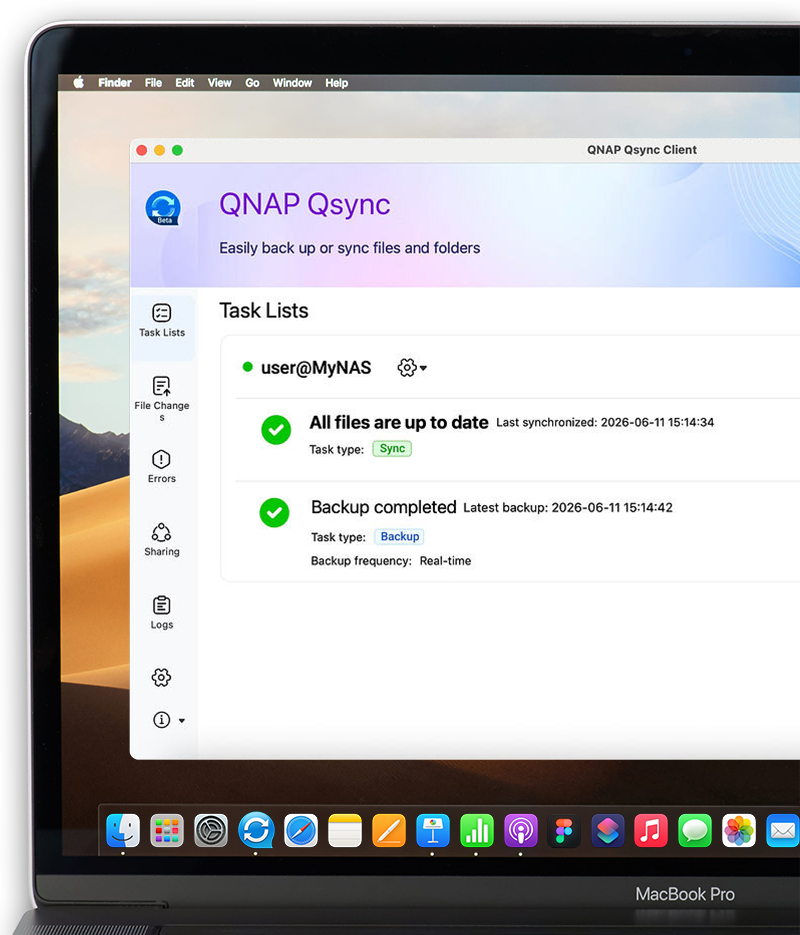Open the Errors section
800x935 pixels.
[162, 467]
